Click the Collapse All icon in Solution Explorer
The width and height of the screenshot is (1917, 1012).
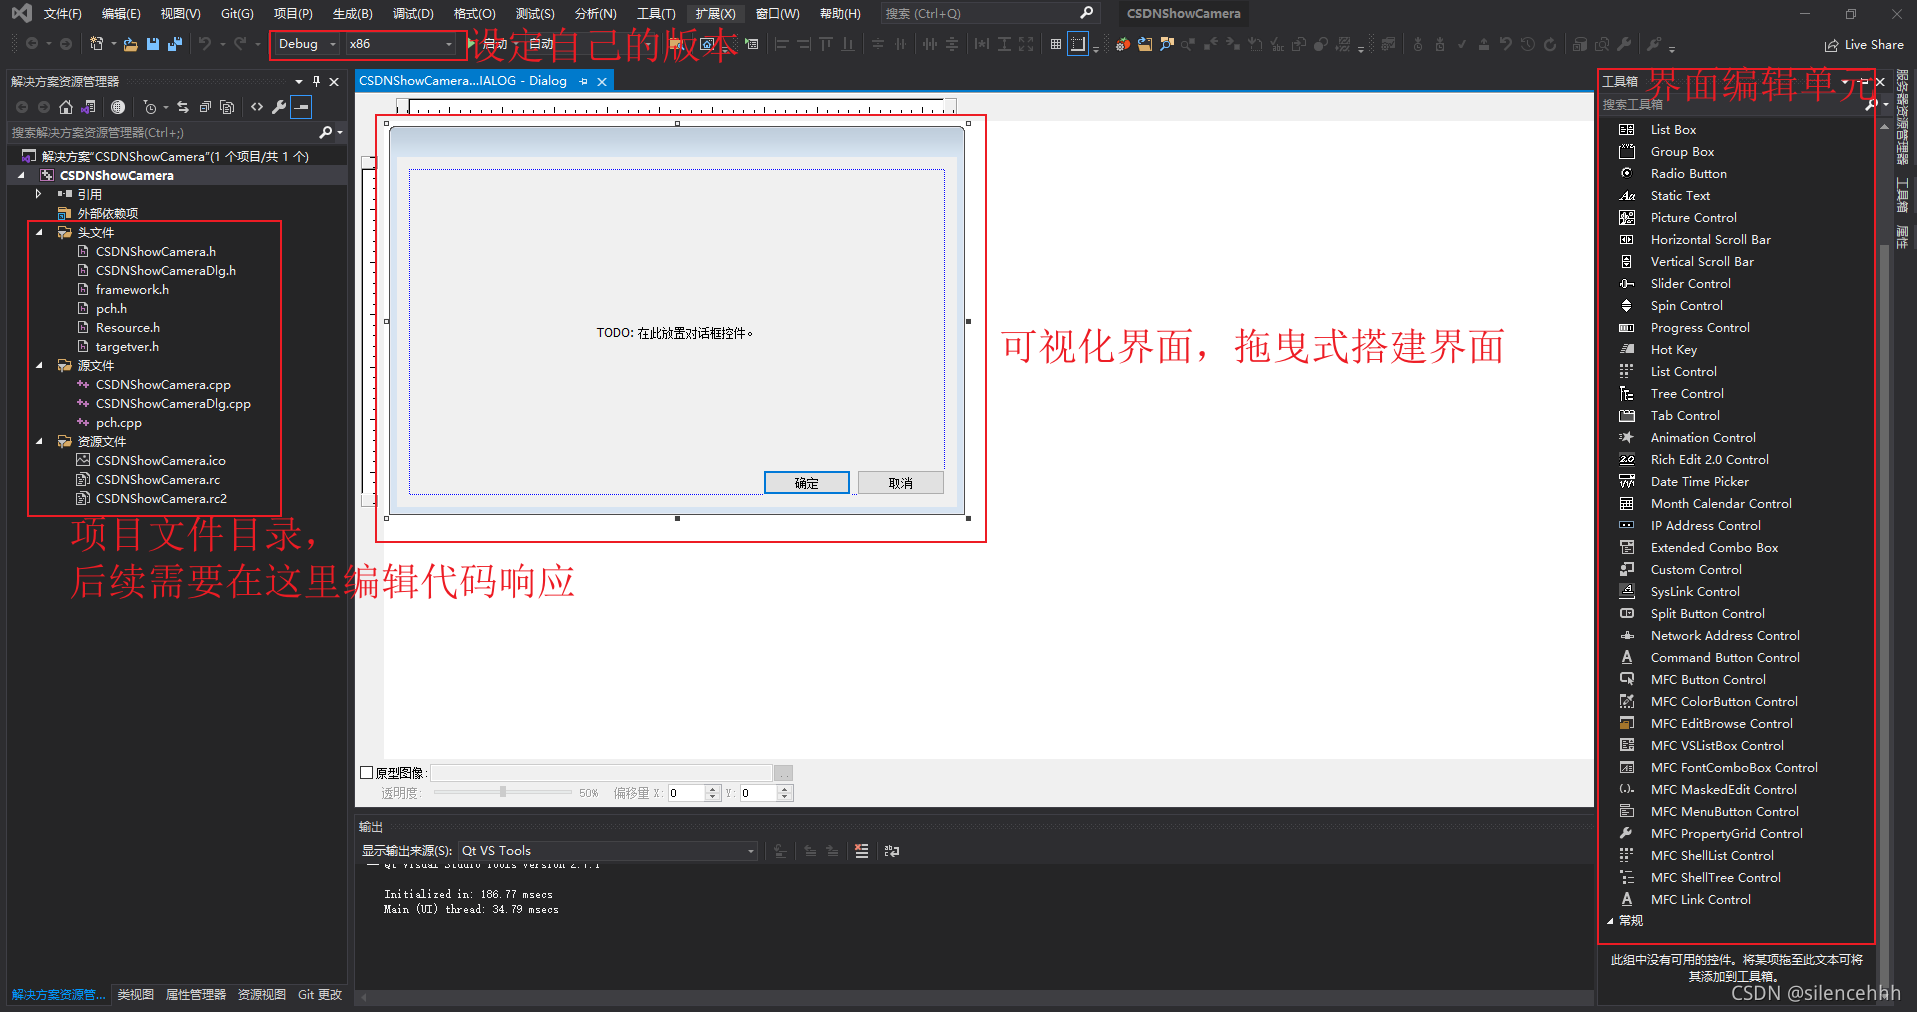click(x=205, y=107)
